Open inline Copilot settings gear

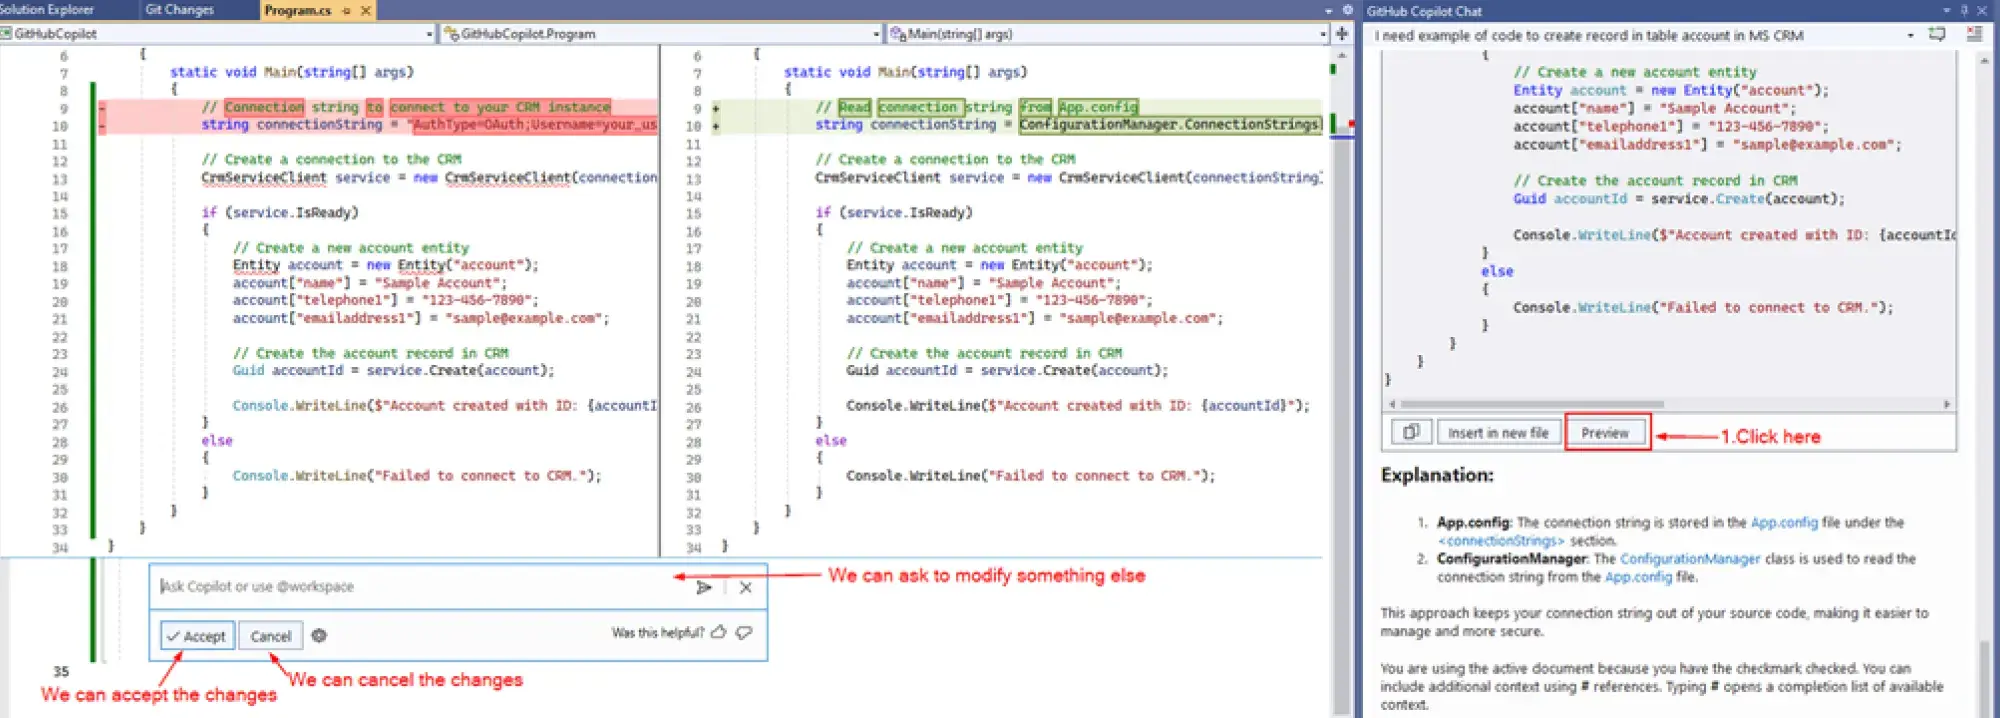[319, 635]
